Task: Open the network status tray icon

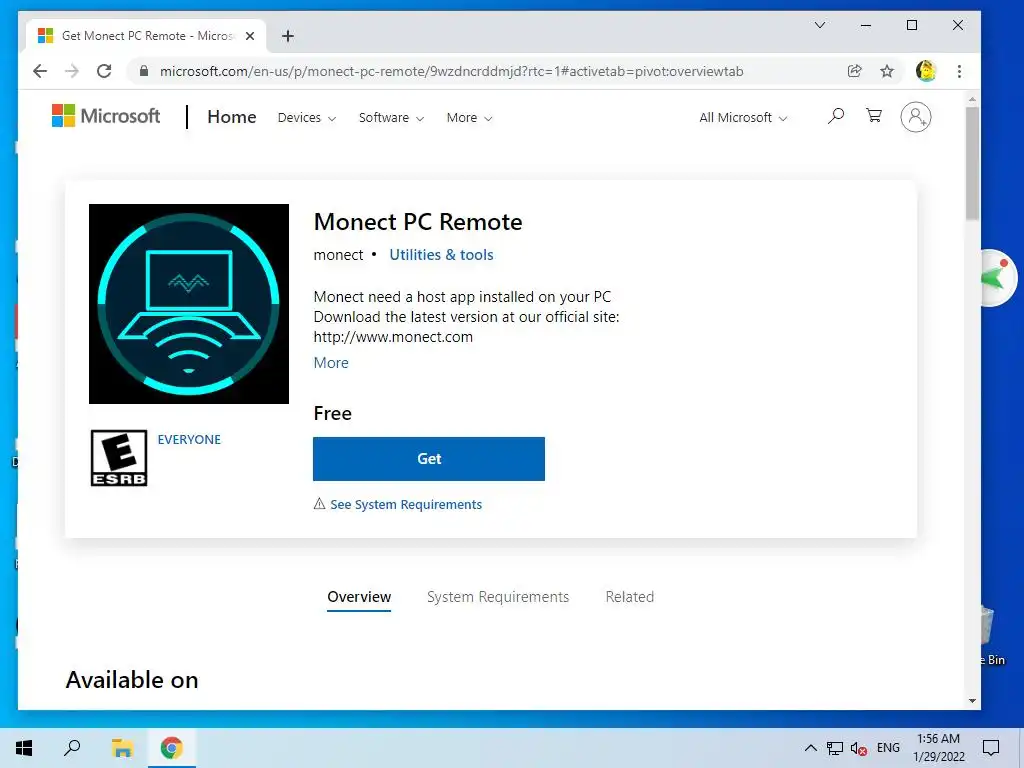Action: 835,748
